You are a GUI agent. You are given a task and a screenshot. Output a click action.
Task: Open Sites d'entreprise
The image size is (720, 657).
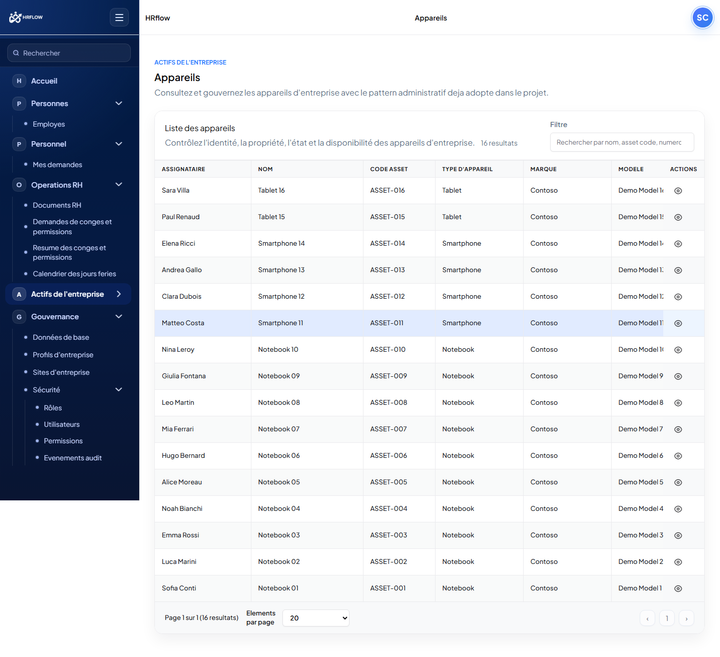(x=61, y=372)
